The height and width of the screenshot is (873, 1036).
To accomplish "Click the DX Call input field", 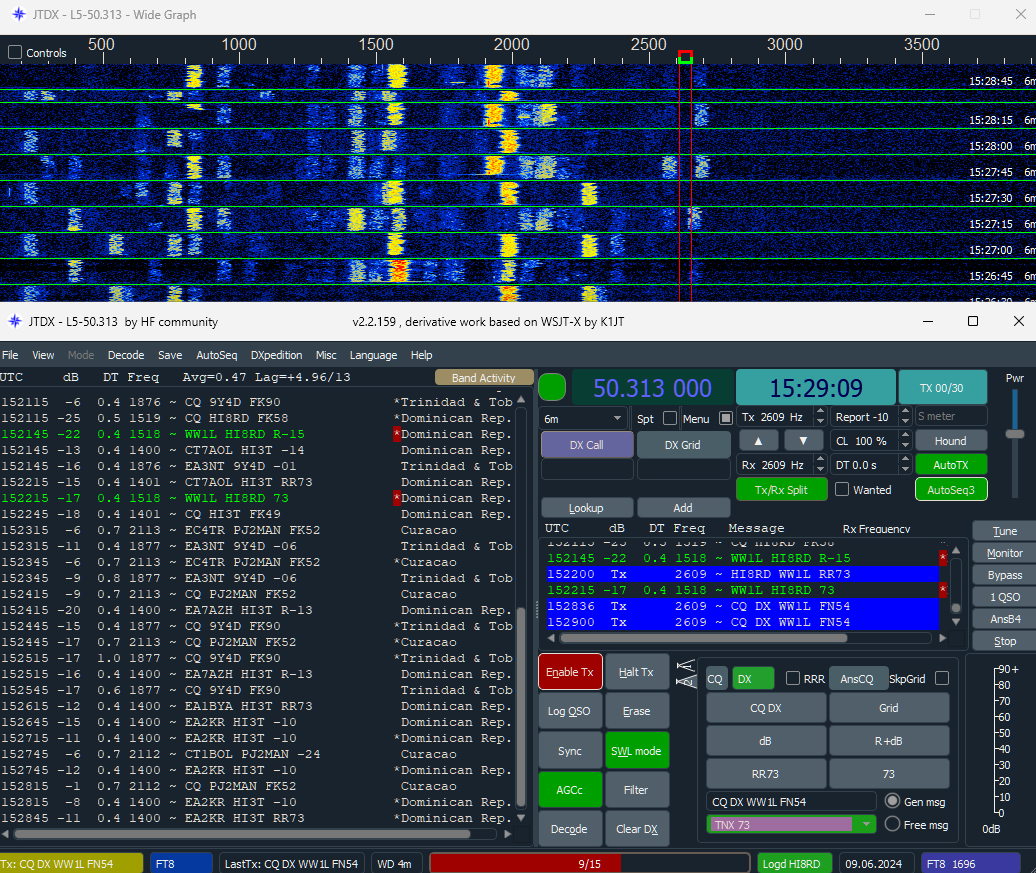I will tap(587, 469).
